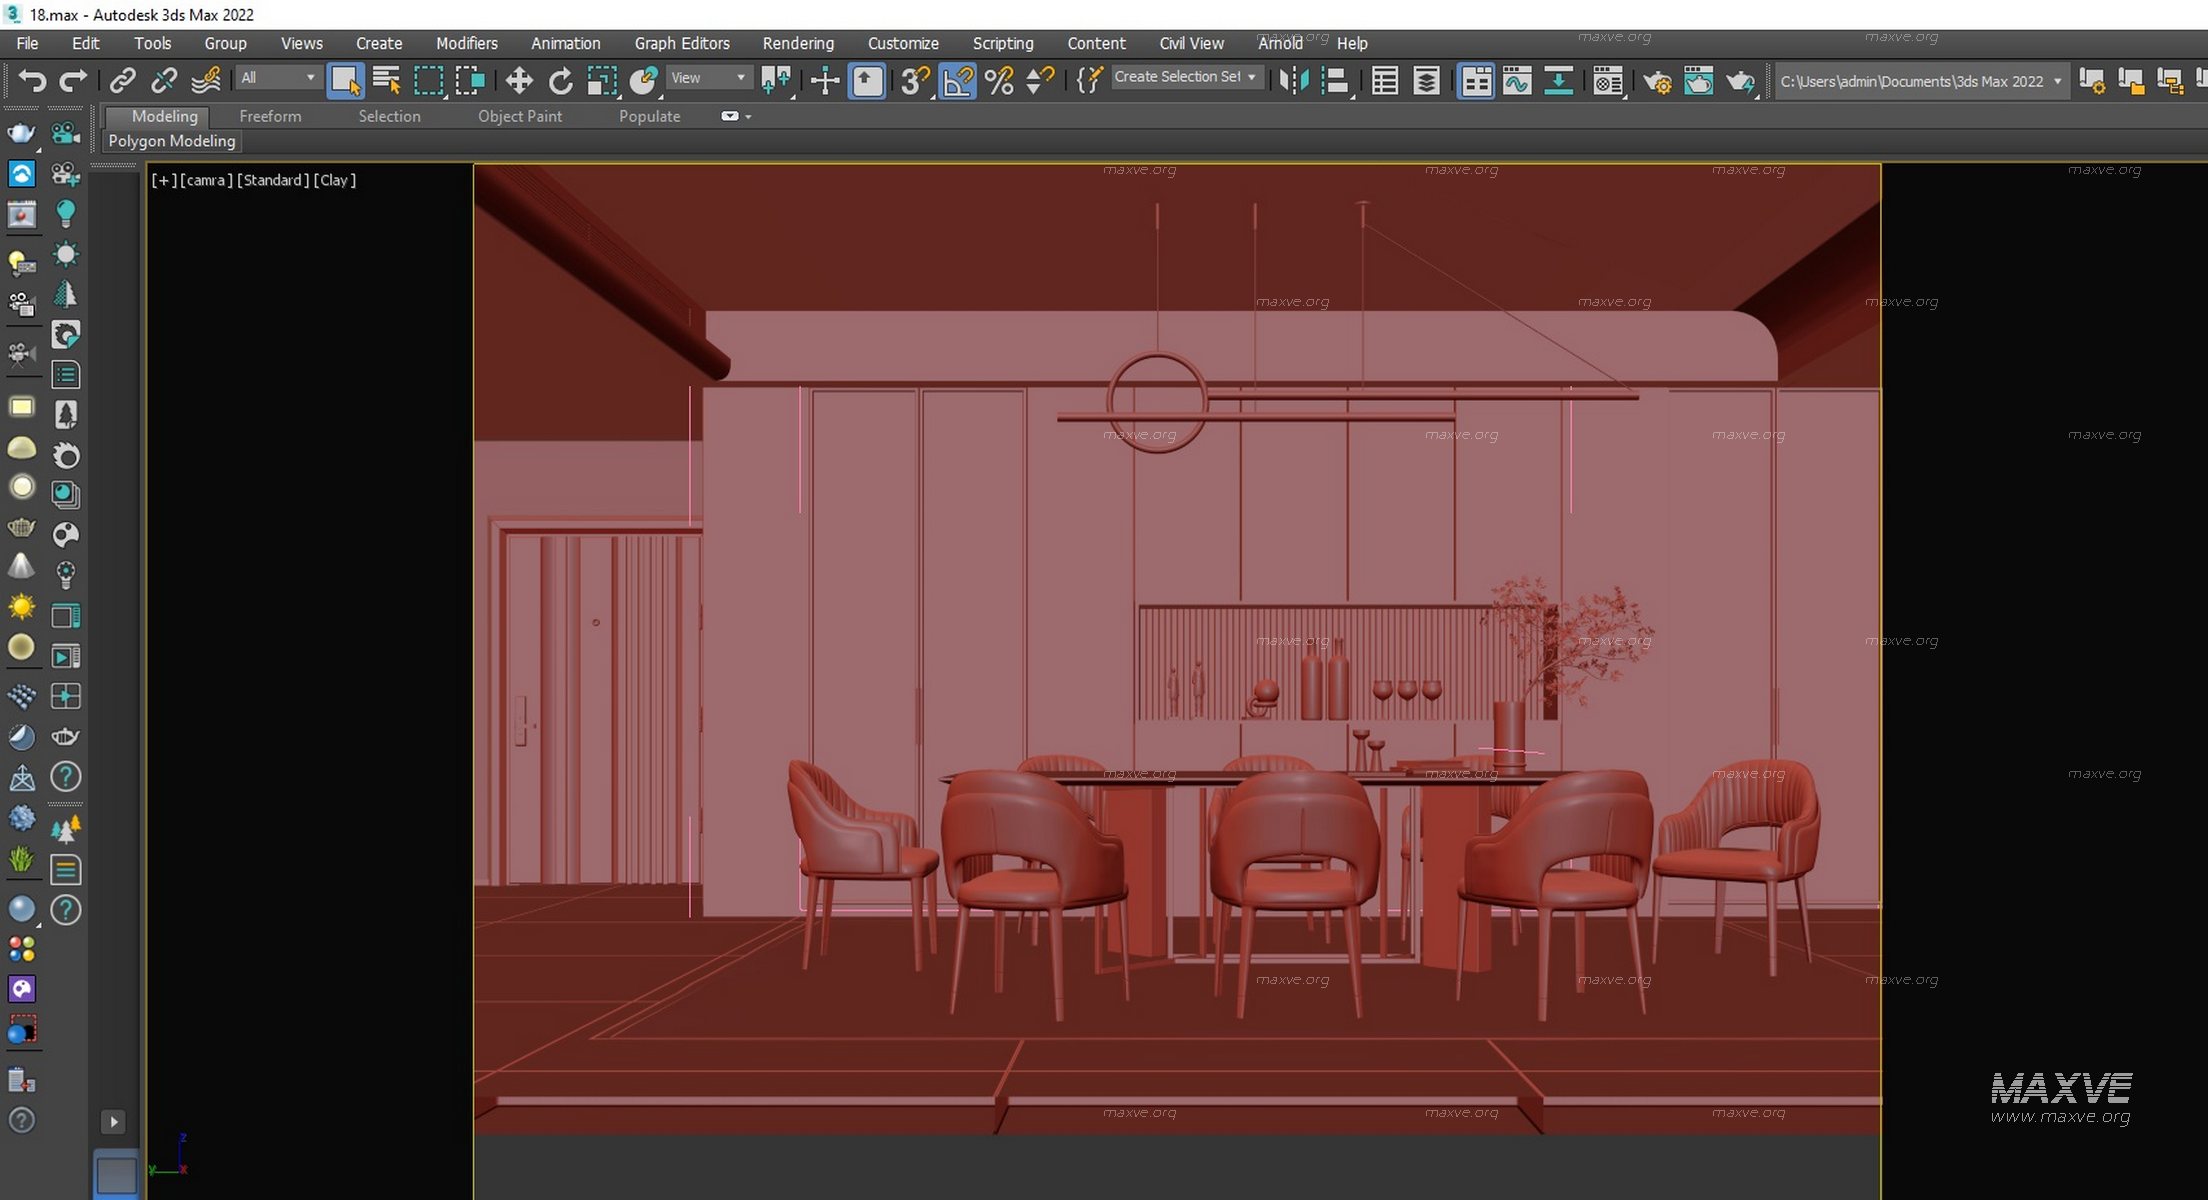Switch to the Freeform ribbon tab
The width and height of the screenshot is (2208, 1200).
pos(270,116)
